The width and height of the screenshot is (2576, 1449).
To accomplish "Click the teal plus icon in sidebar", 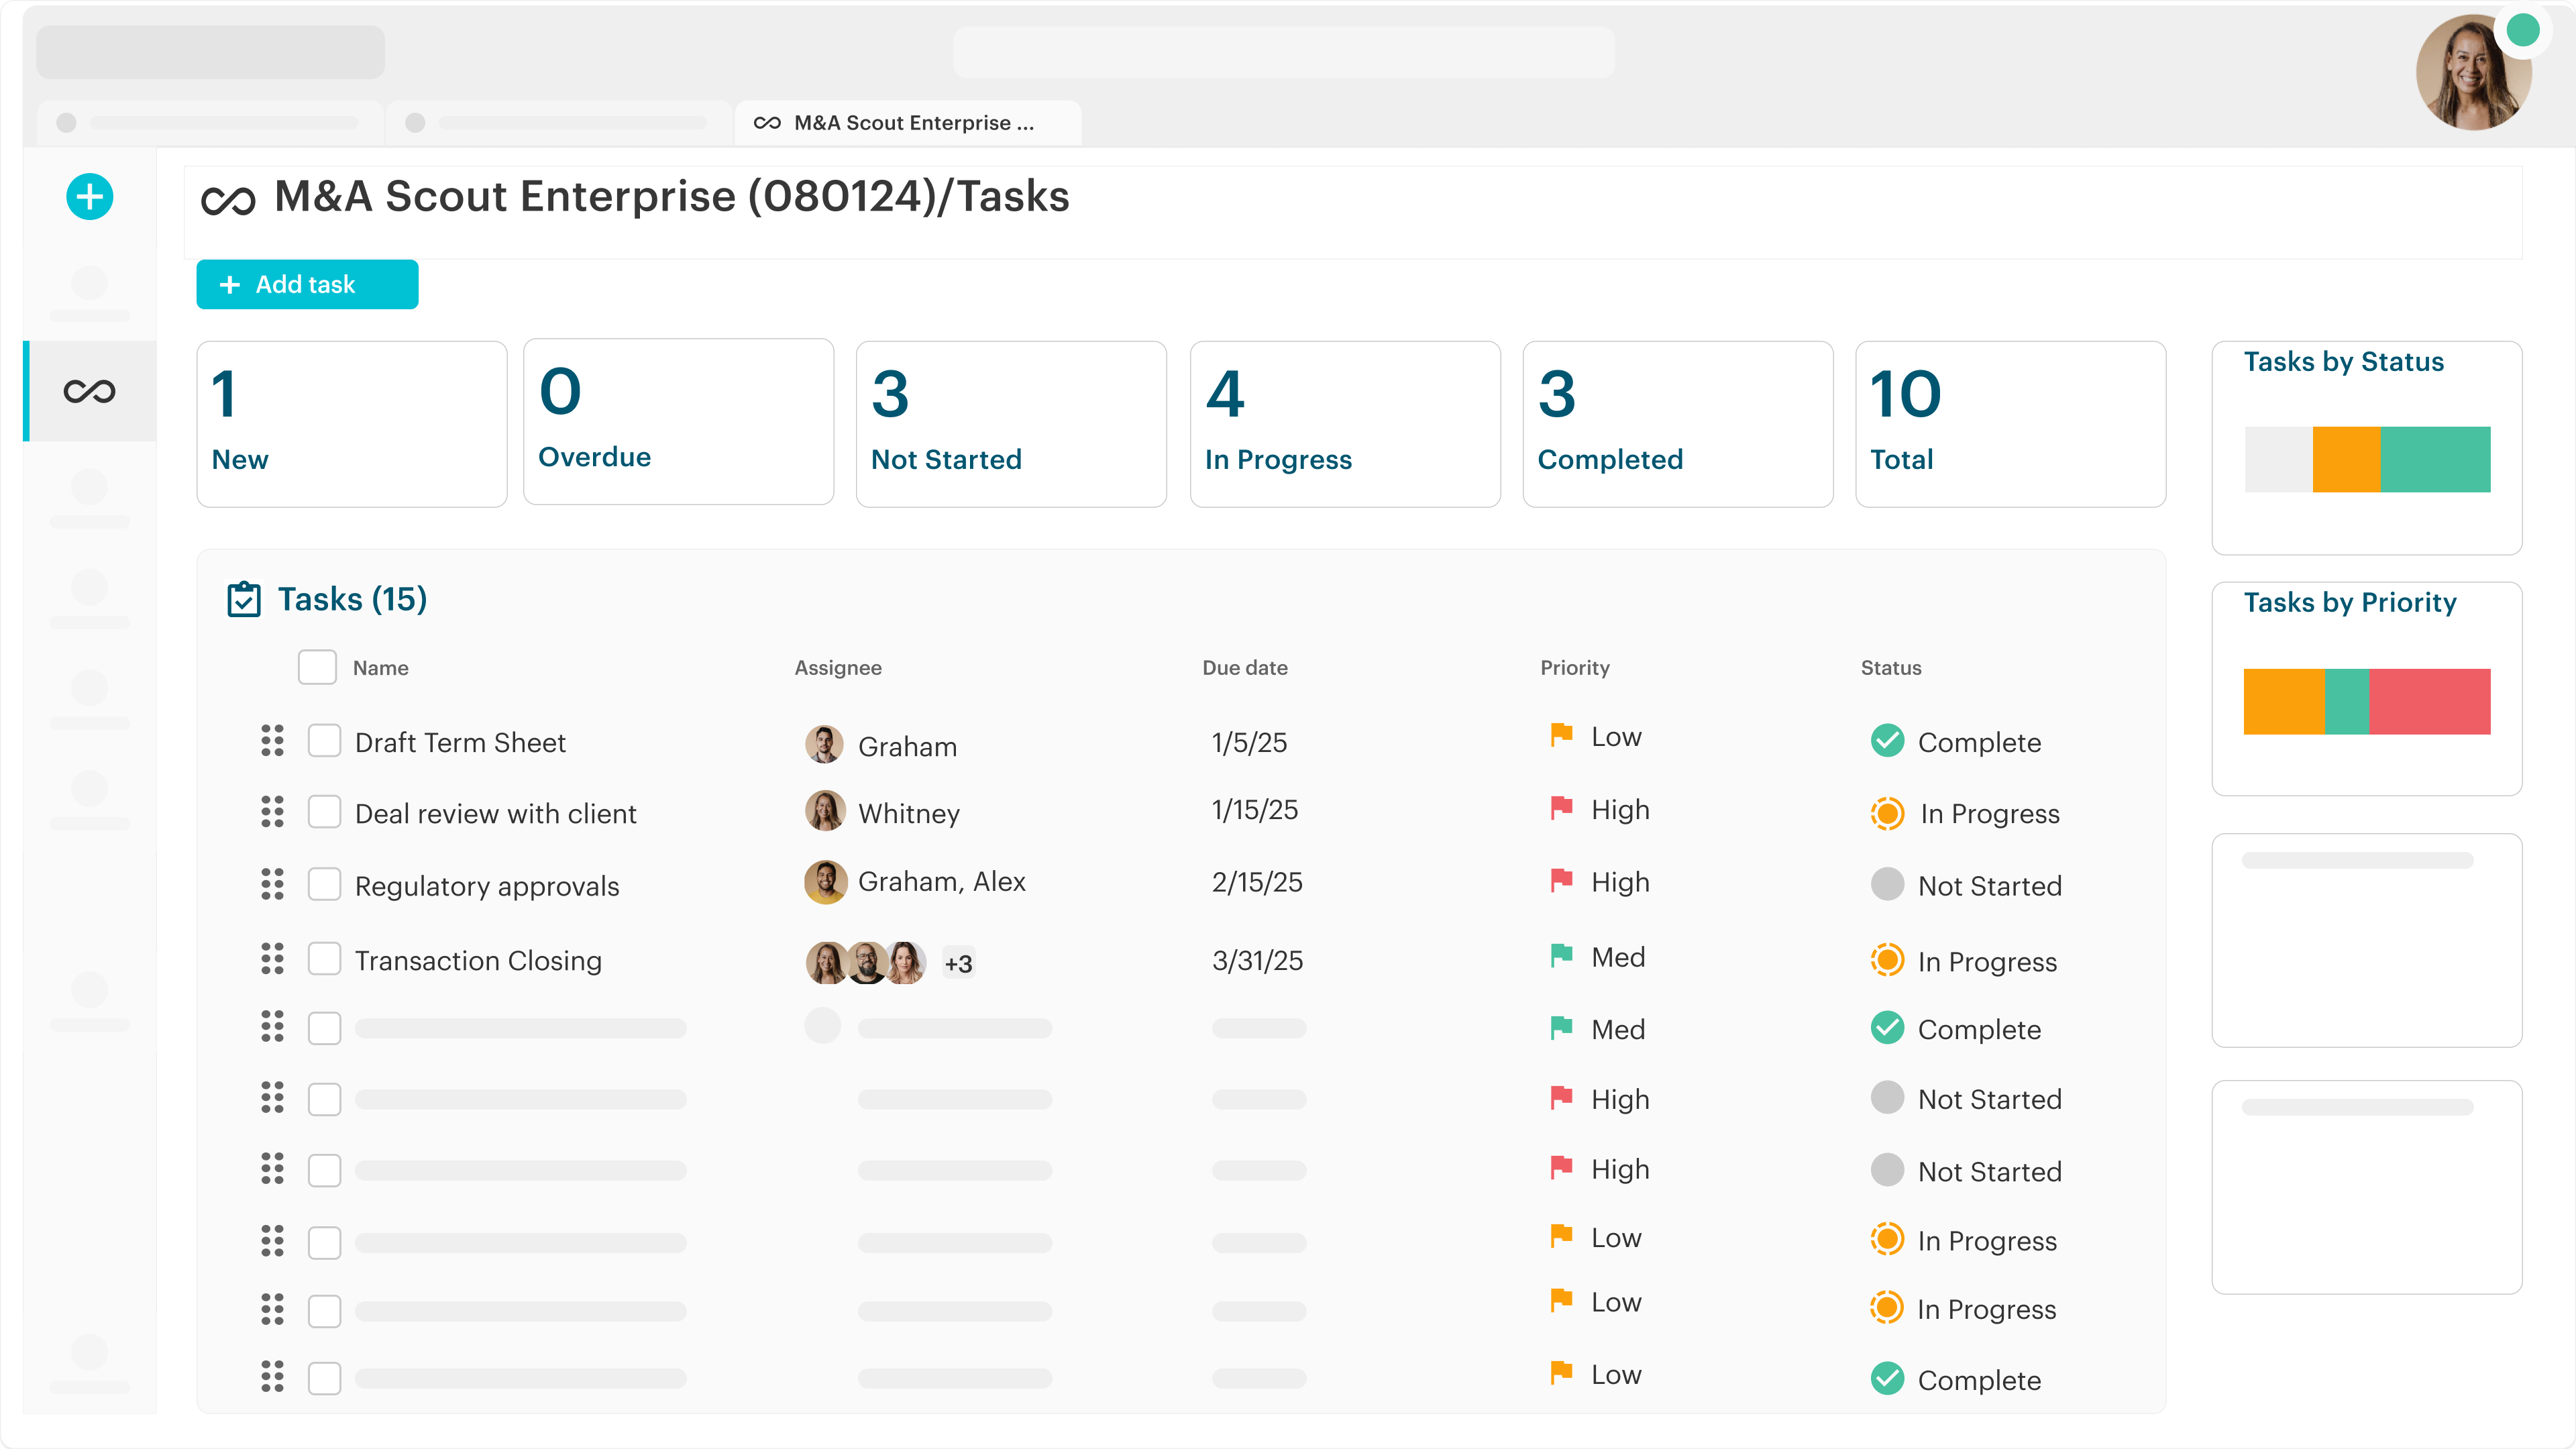I will click(89, 197).
